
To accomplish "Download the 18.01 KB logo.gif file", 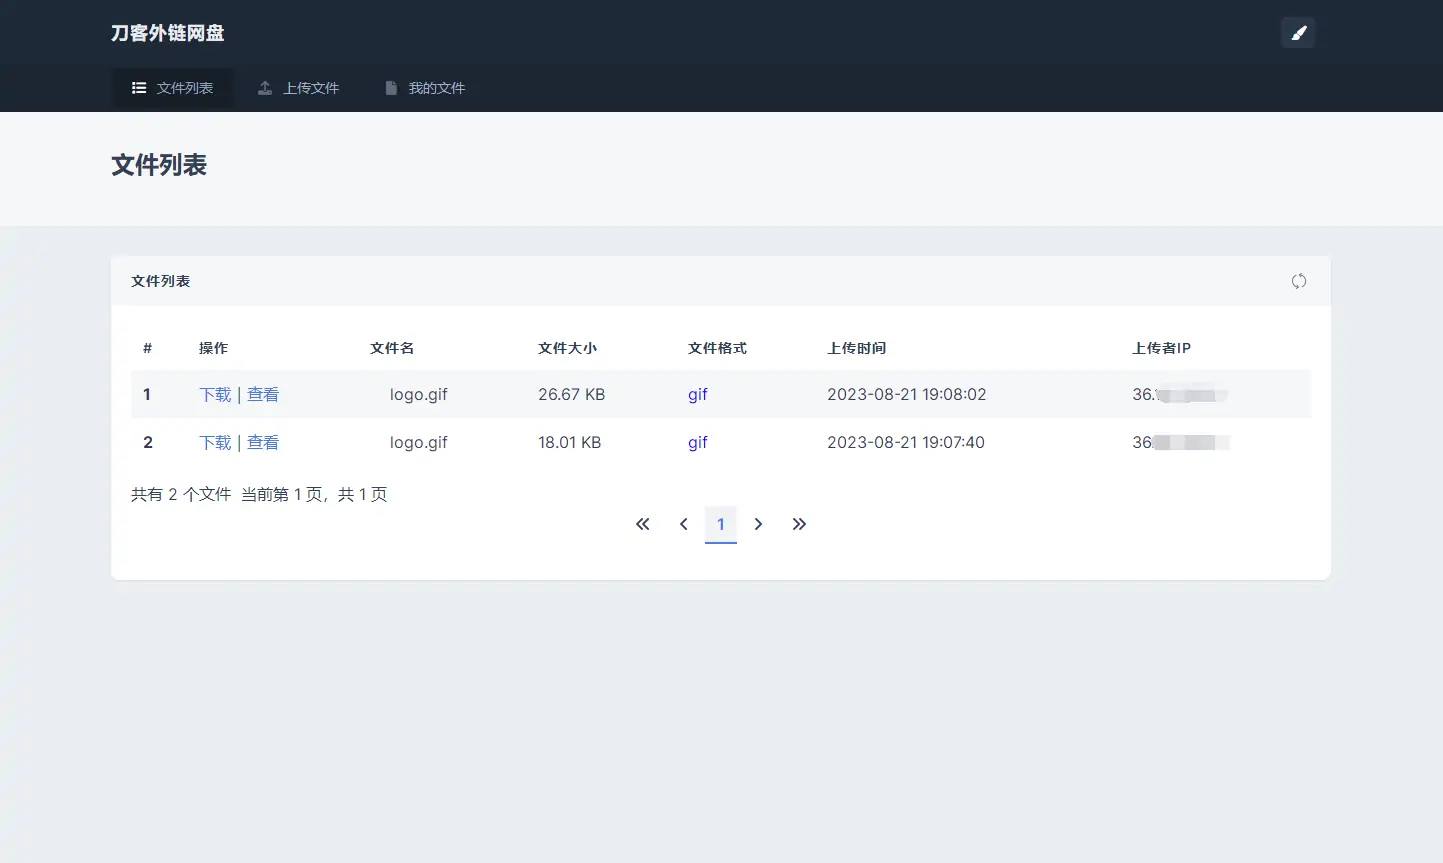I will coord(215,442).
